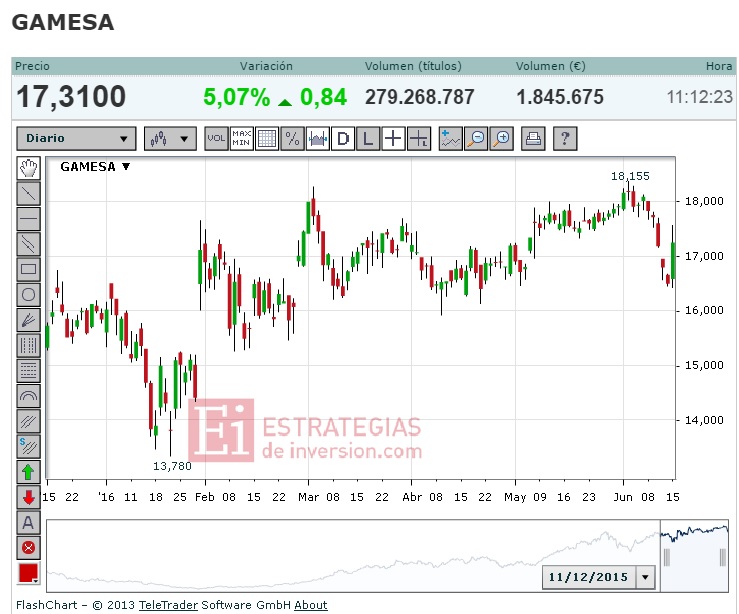This screenshot has width=739, height=614.
Task: Click the Jun date axis label
Action: [623, 497]
